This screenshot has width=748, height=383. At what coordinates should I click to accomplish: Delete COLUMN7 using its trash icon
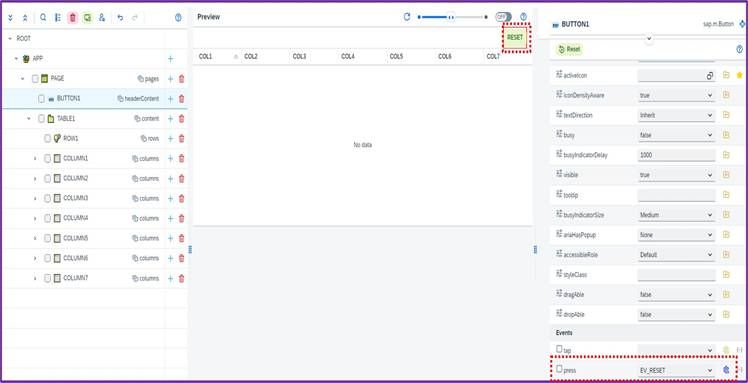point(181,279)
